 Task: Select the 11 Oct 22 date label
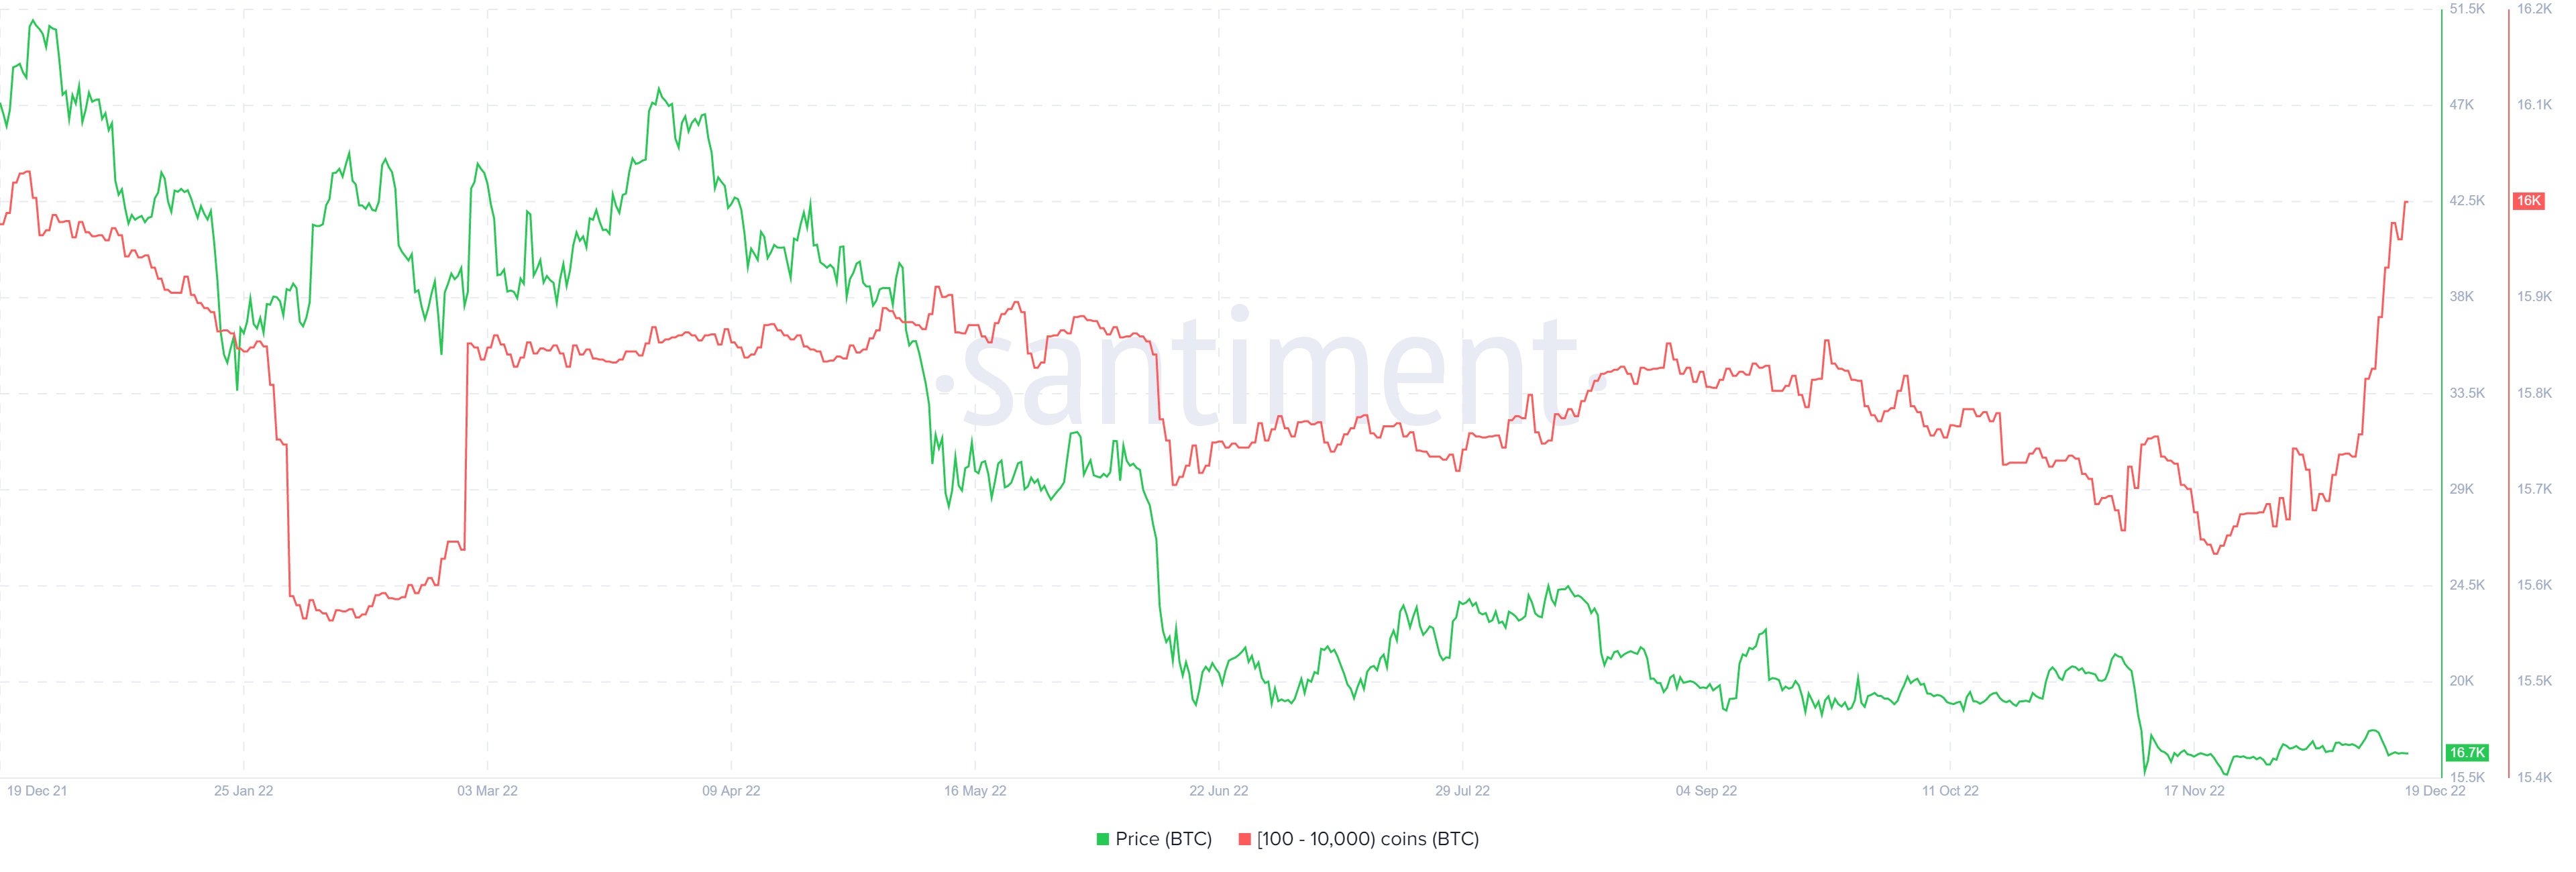click(x=1950, y=791)
